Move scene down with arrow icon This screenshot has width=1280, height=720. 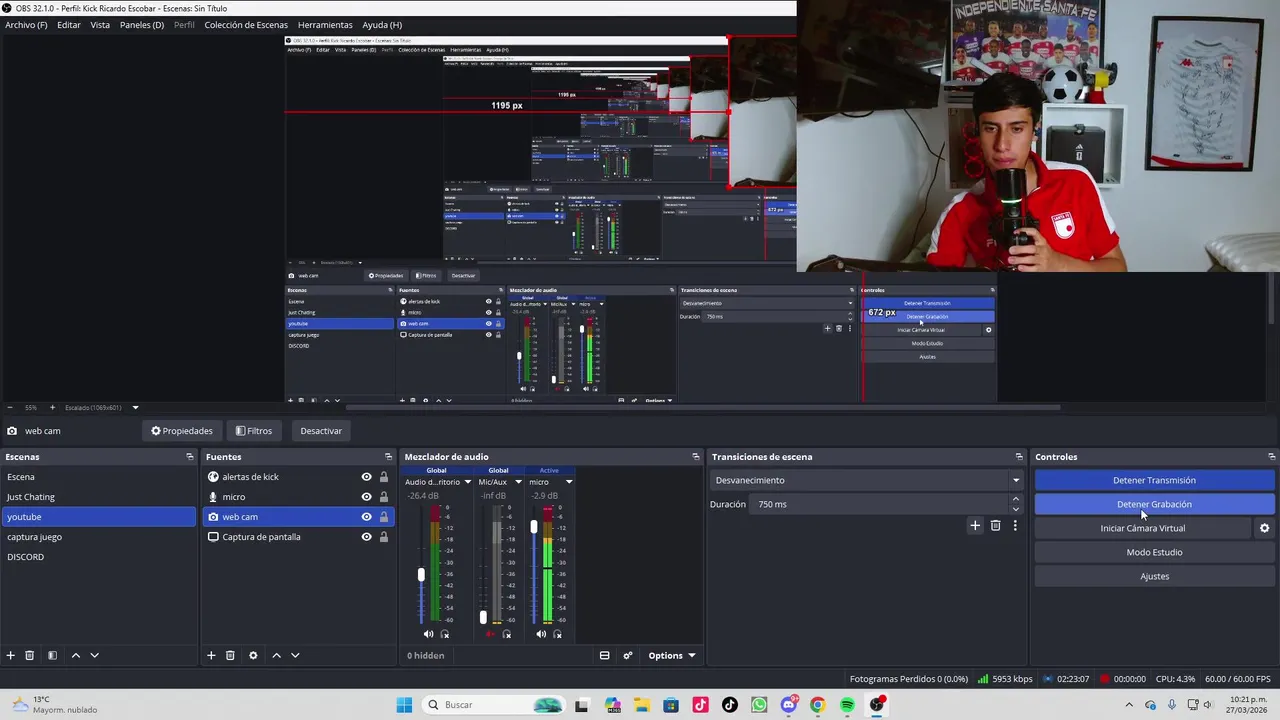pos(94,655)
